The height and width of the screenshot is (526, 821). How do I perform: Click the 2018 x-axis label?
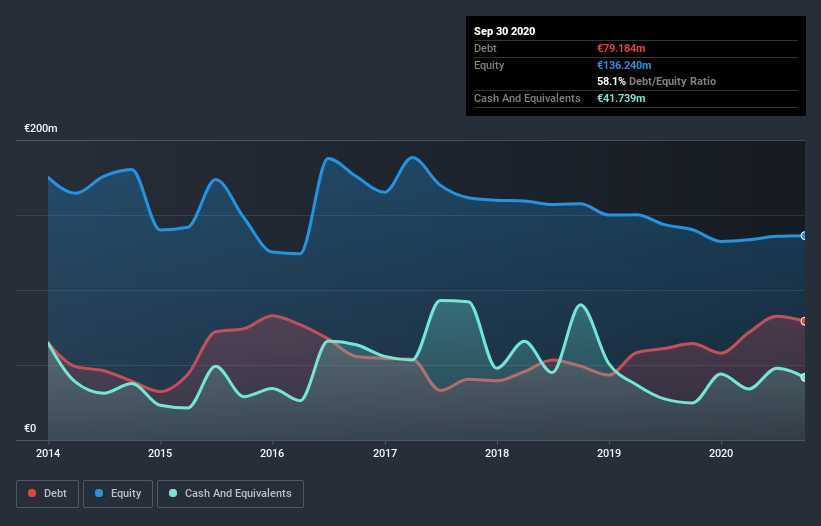(x=497, y=453)
